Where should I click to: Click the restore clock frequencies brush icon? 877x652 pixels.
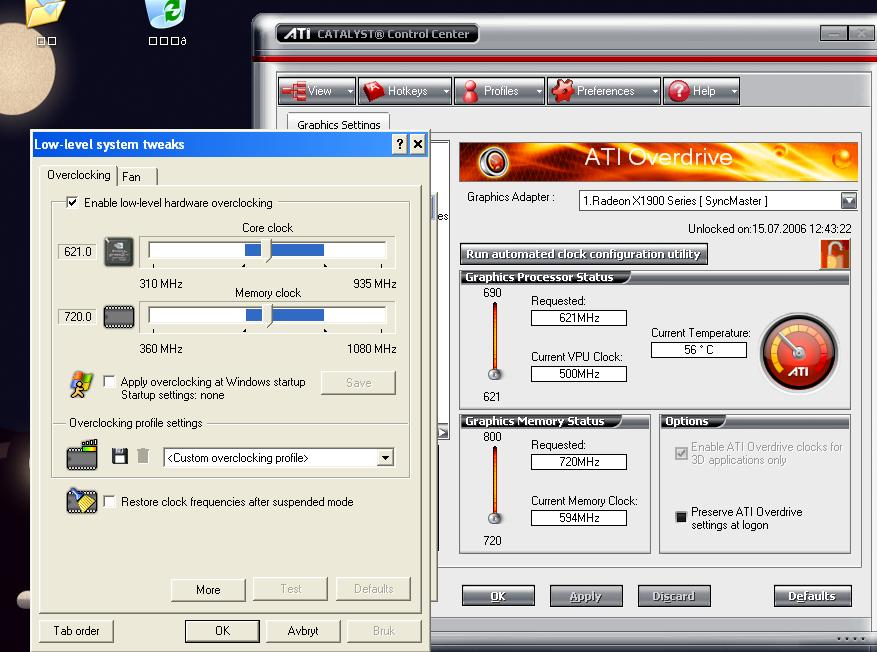(82, 501)
